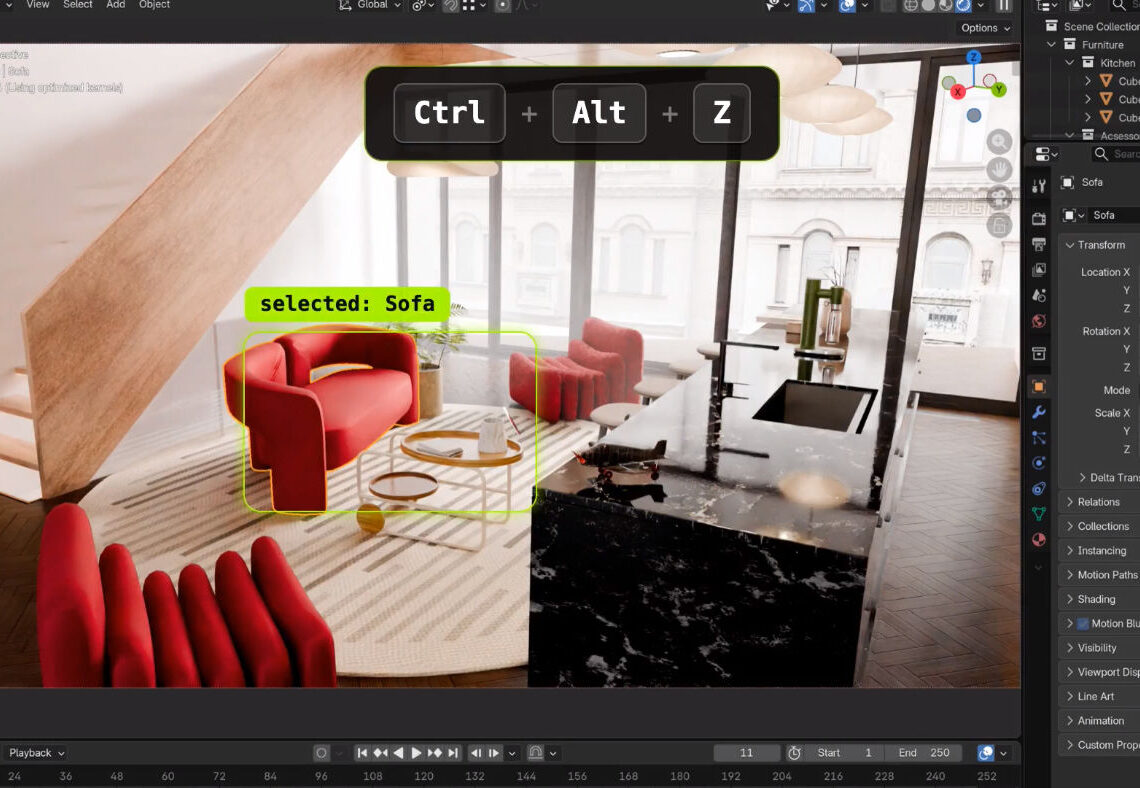Screen dimensions: 1140x788
Task: Click the outliner filter search magnifier
Action: click(1118, 6)
